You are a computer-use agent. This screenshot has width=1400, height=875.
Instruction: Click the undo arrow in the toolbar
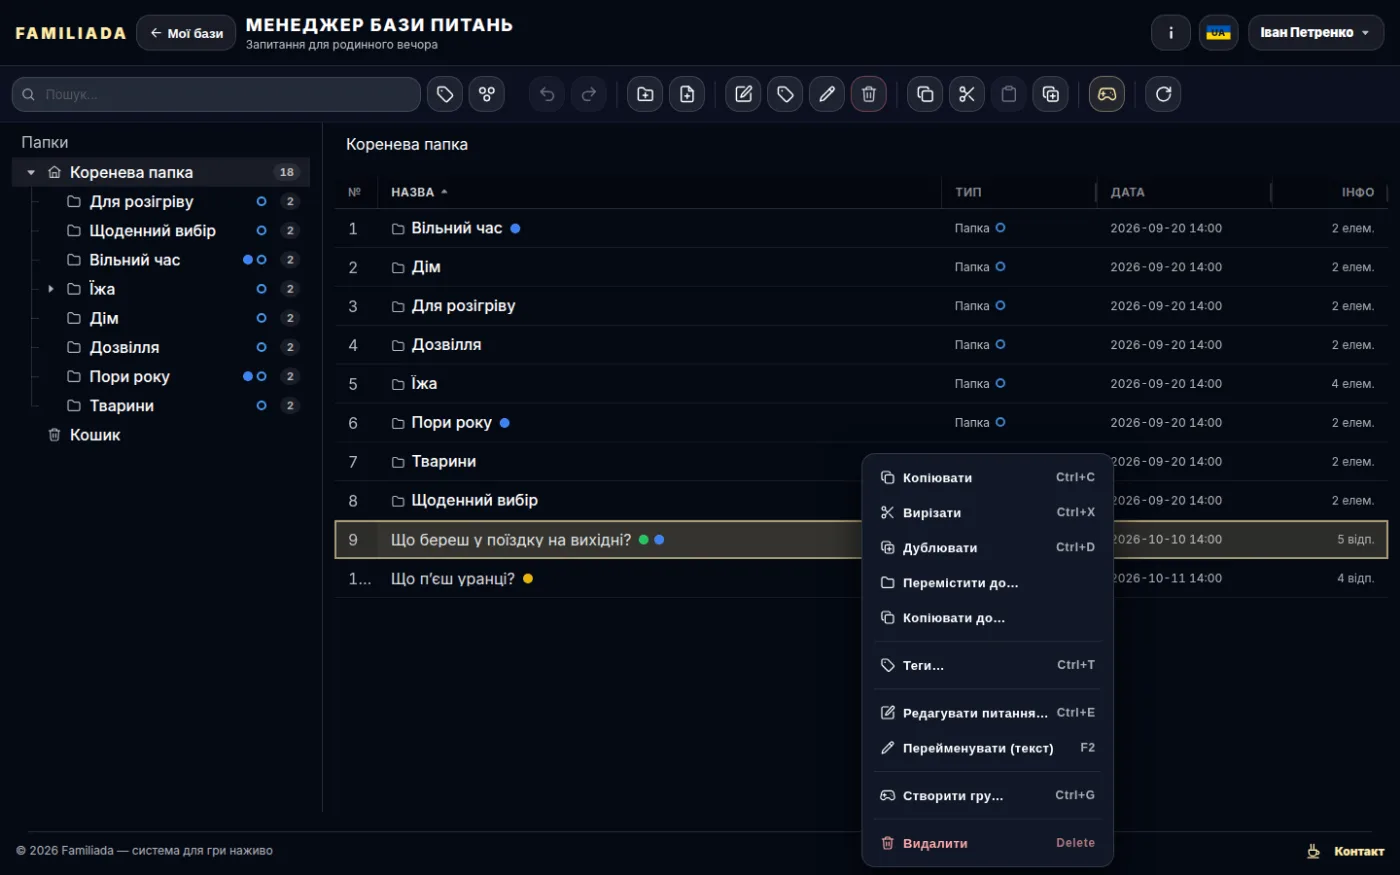[547, 94]
